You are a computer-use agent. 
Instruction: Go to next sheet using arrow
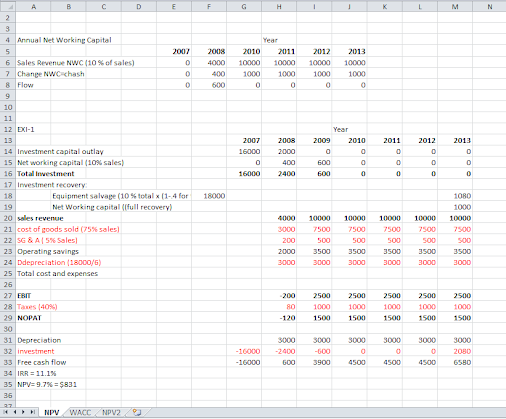pos(23,412)
